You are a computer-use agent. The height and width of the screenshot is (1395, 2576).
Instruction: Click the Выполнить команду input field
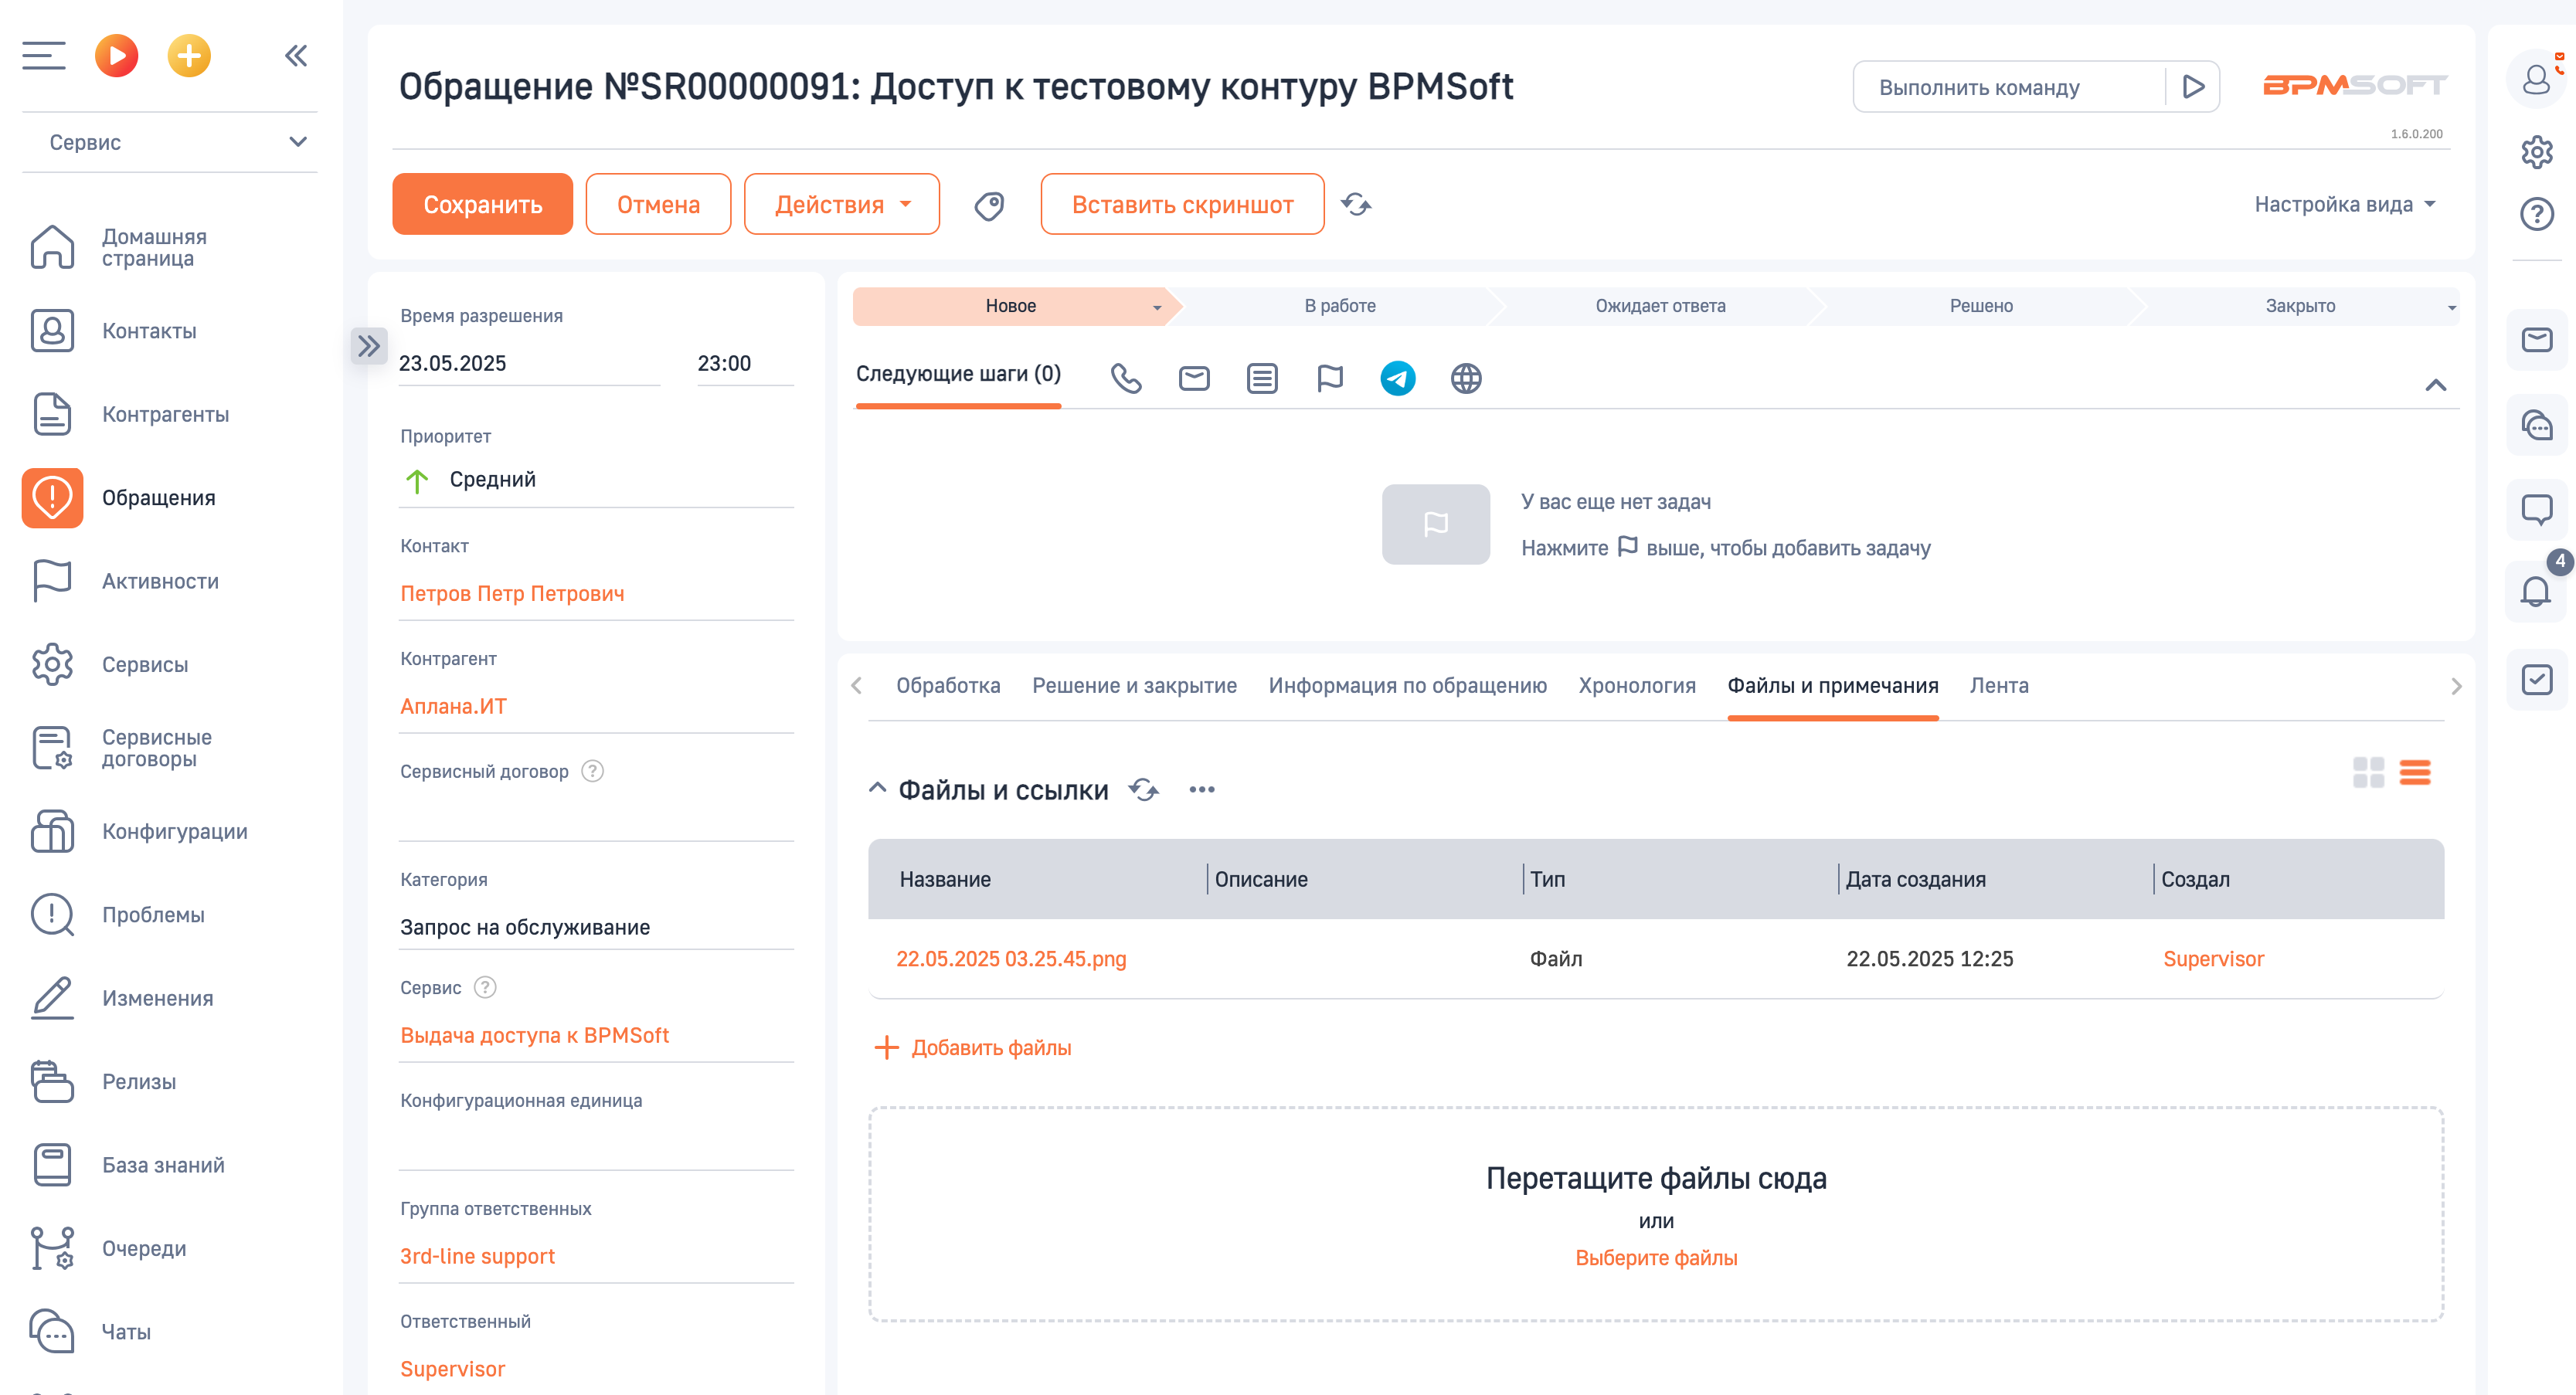coord(2010,87)
